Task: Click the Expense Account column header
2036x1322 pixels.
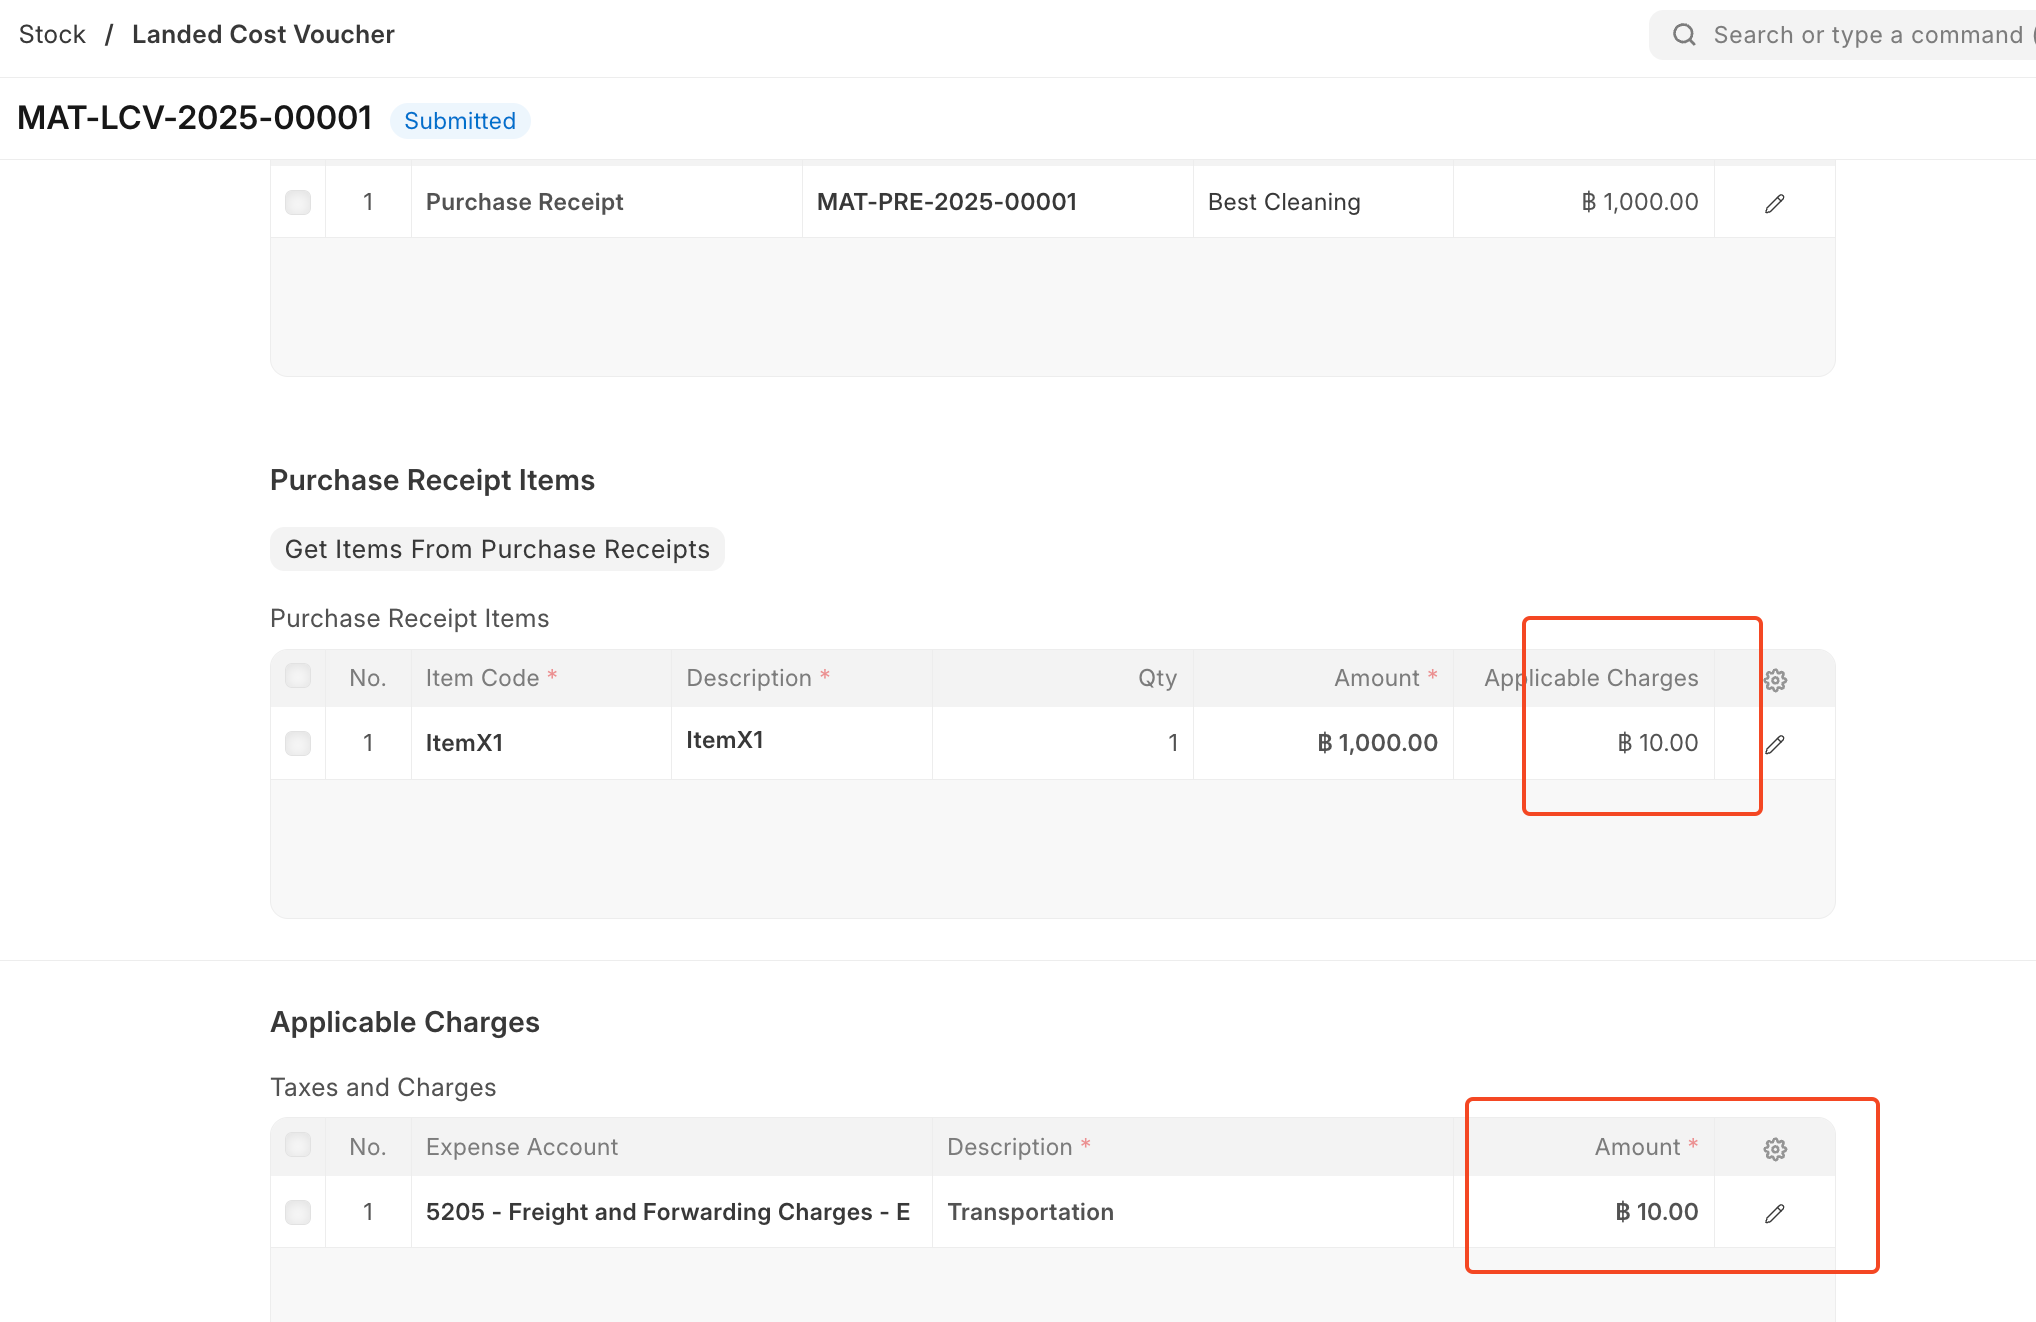Action: pos(671,1147)
